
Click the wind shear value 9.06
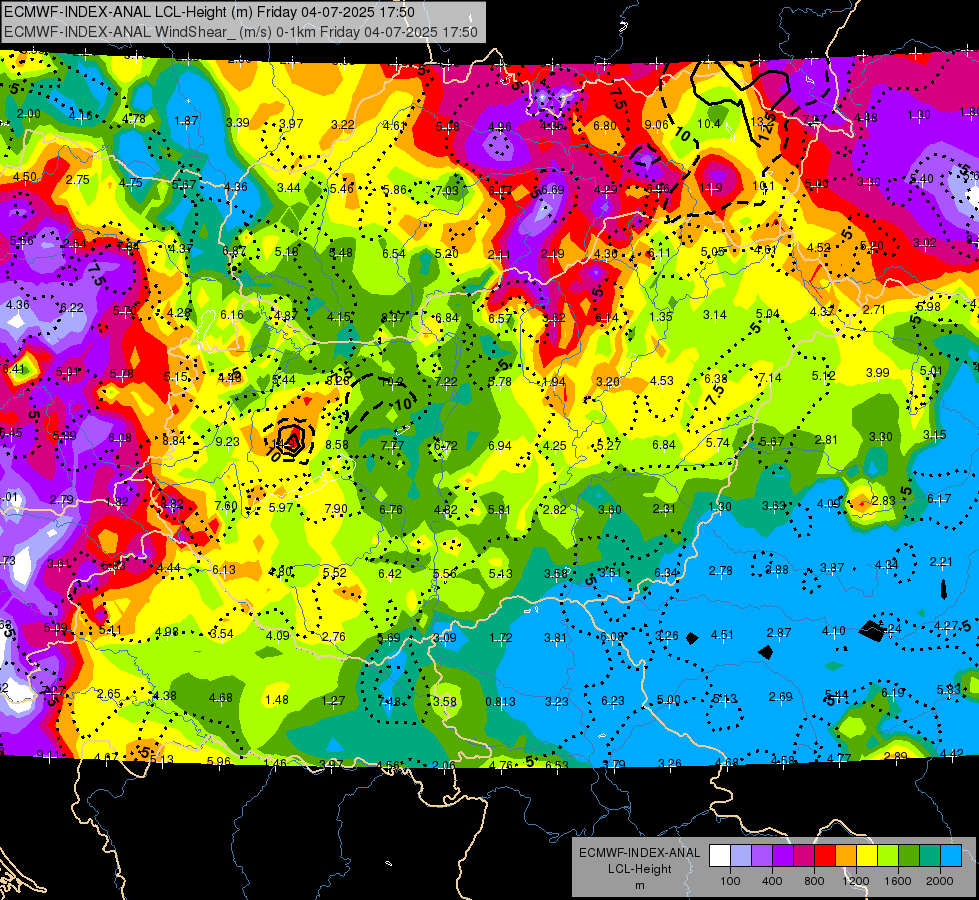[656, 124]
